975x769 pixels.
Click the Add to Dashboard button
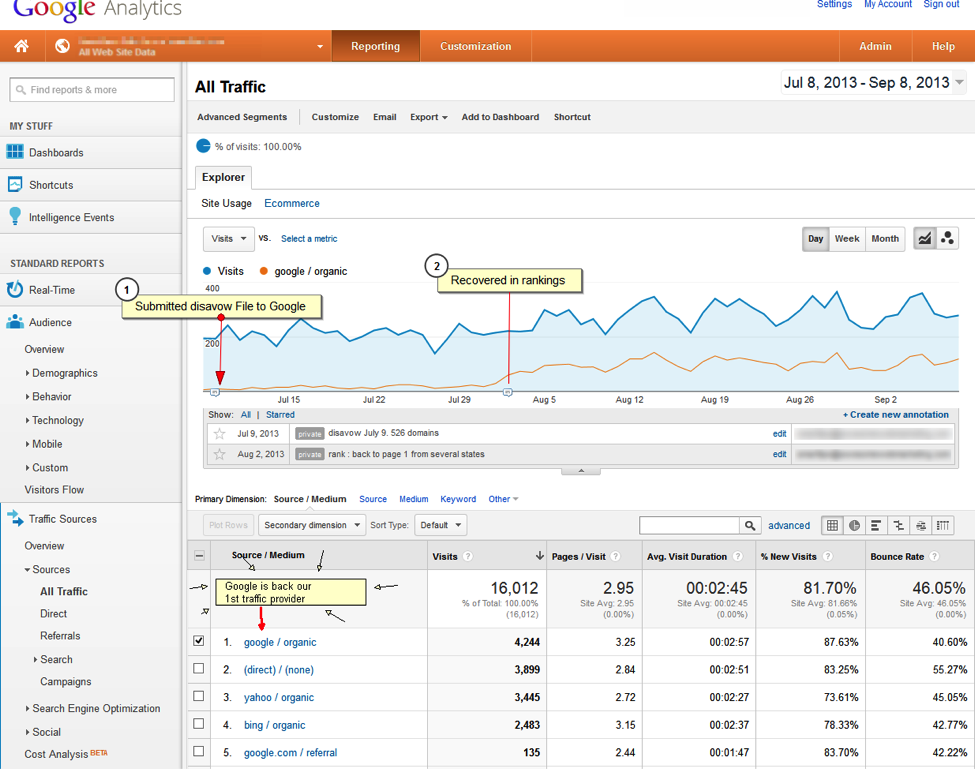click(500, 117)
